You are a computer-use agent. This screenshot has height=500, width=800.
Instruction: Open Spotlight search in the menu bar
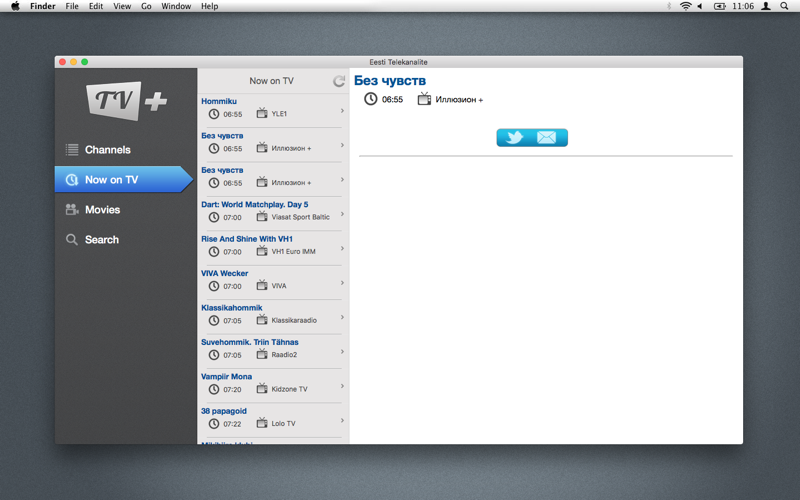[784, 6]
